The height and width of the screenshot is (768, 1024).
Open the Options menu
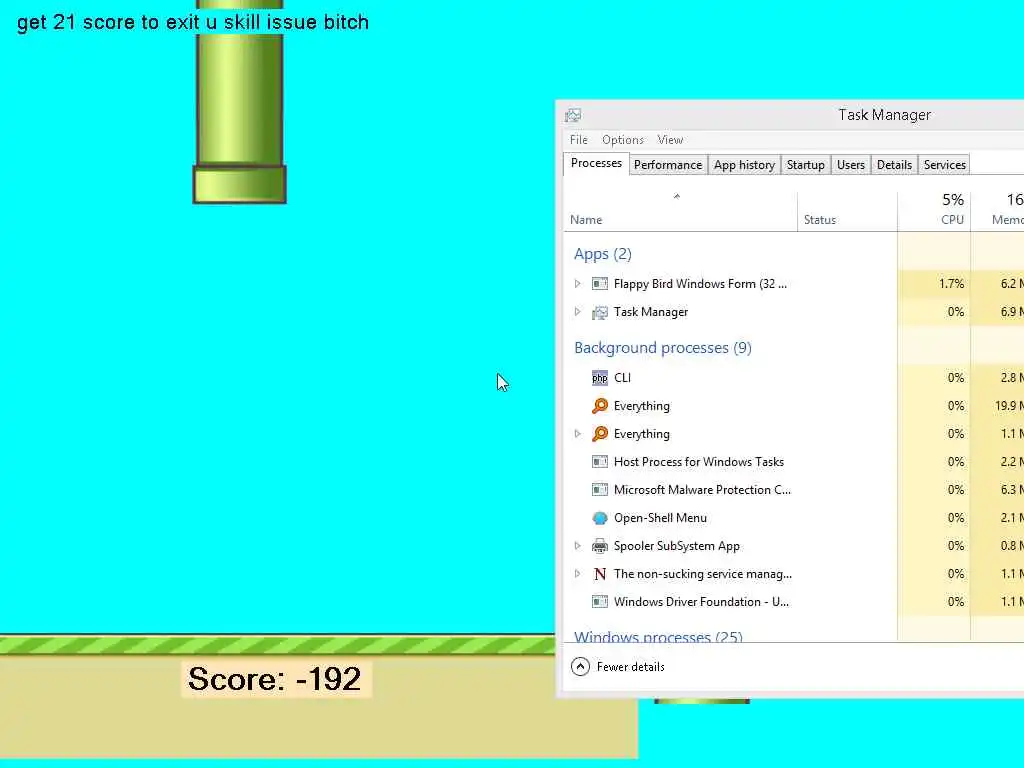[622, 140]
